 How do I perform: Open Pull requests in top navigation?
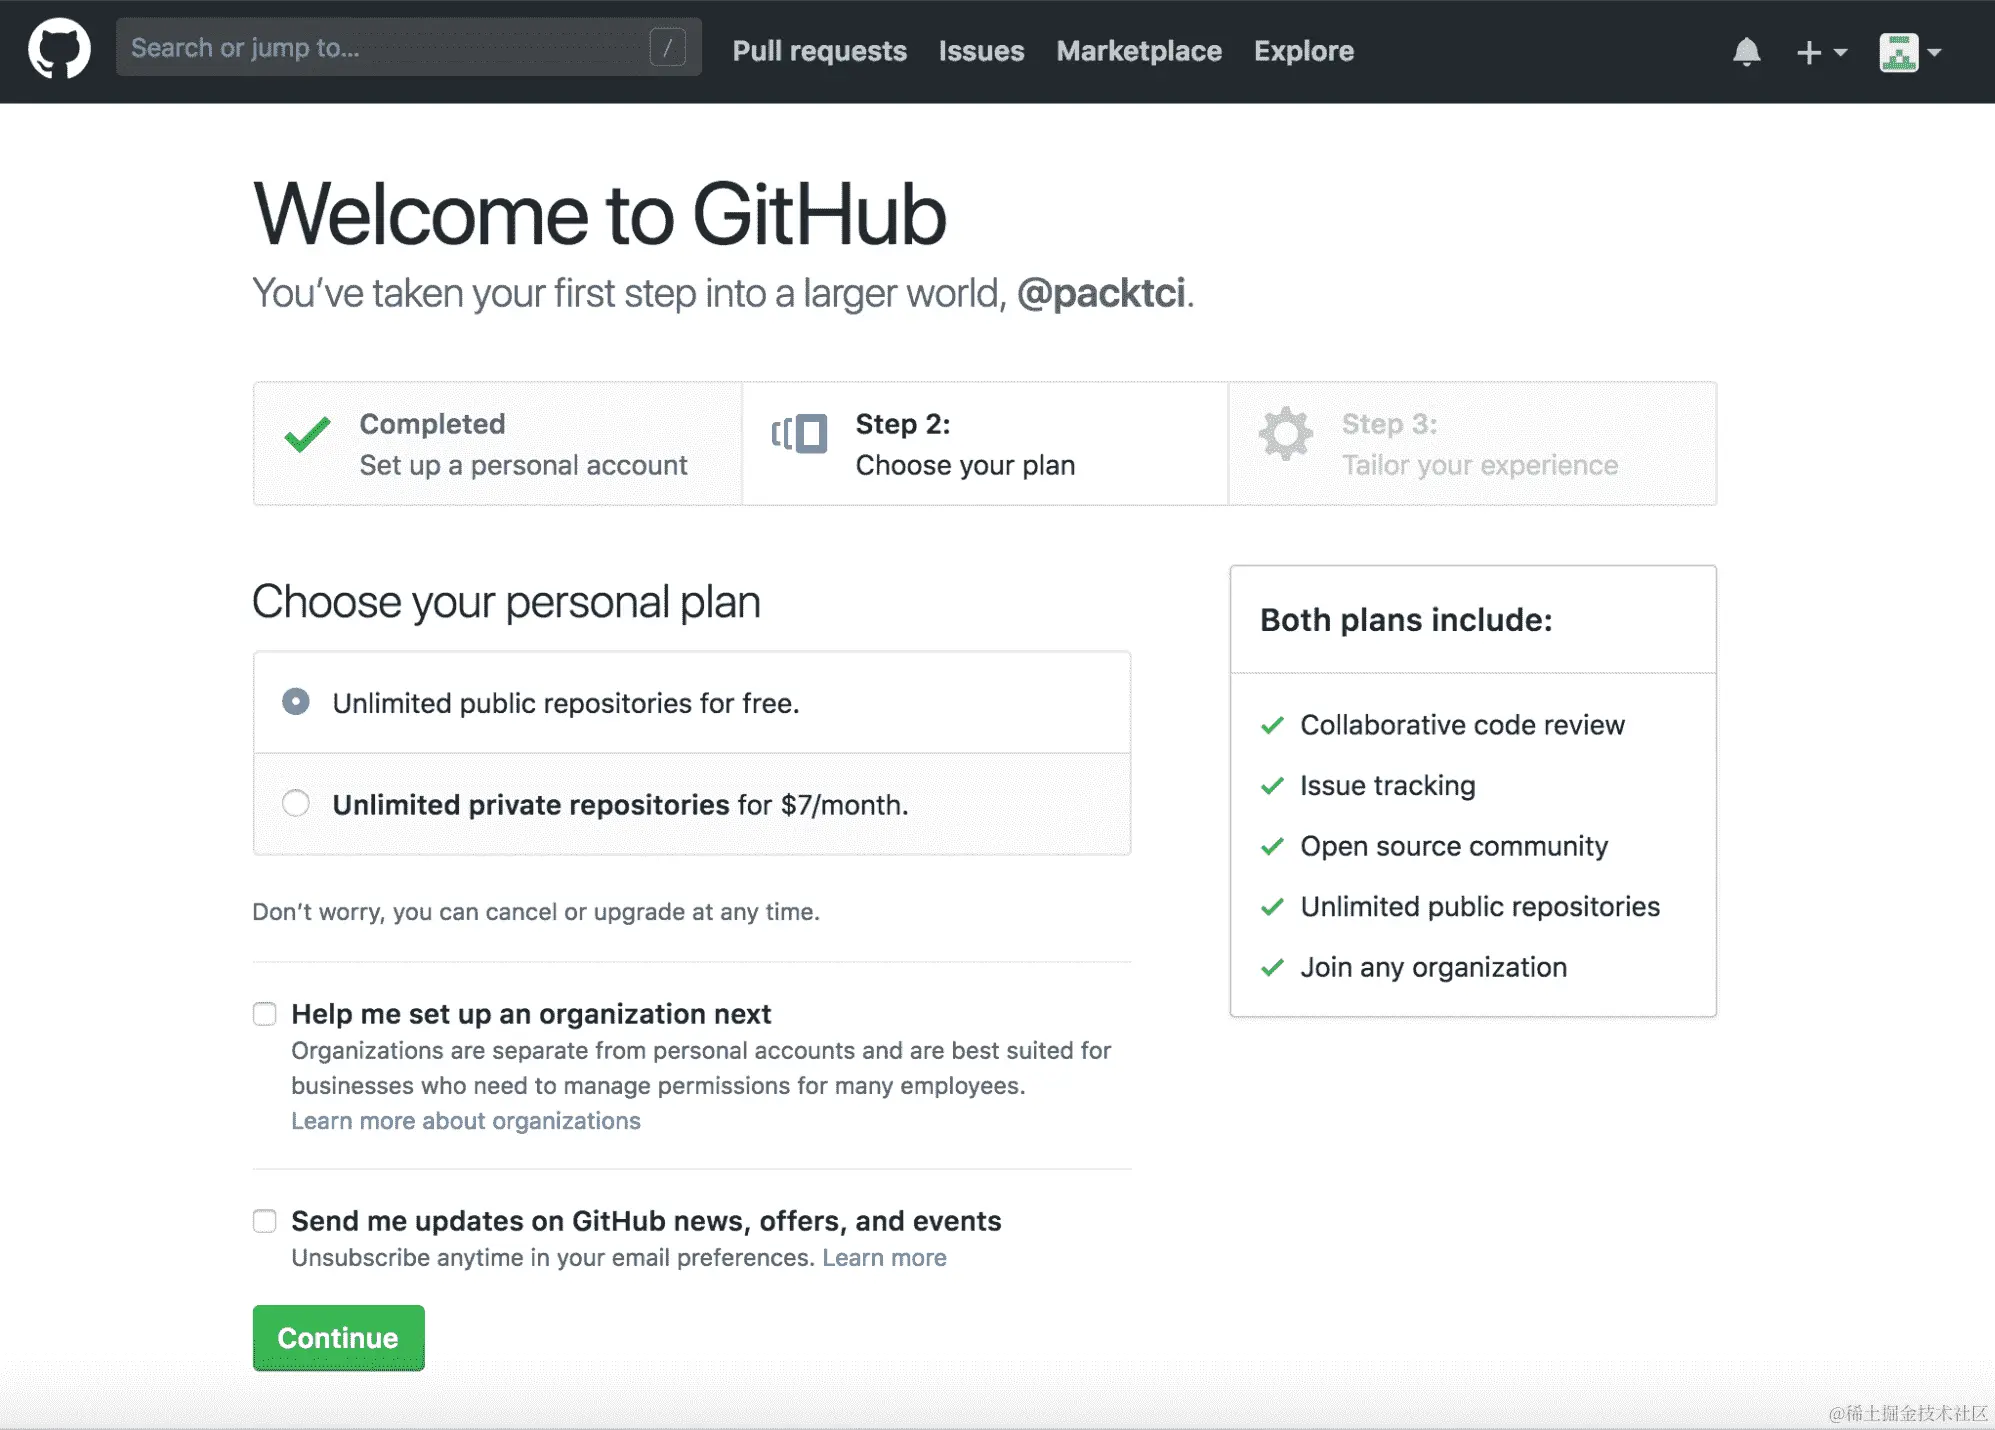pyautogui.click(x=819, y=51)
